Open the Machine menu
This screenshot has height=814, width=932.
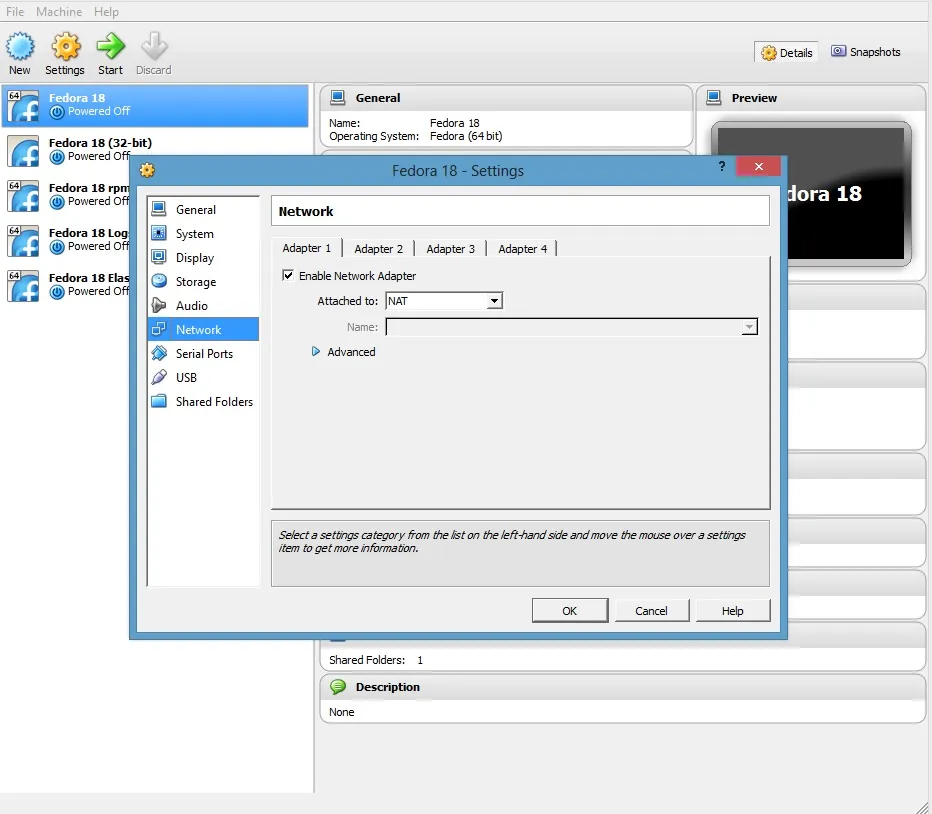point(59,12)
